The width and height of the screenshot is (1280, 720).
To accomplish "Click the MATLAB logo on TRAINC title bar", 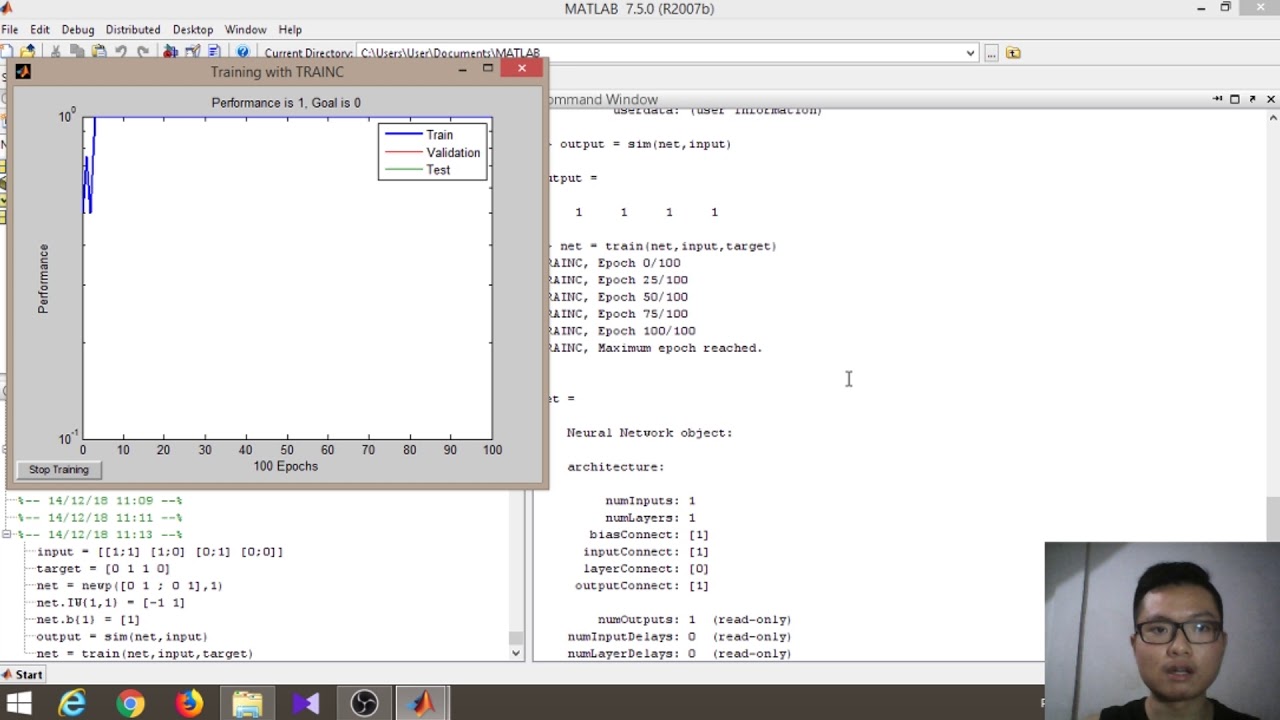I will point(23,71).
